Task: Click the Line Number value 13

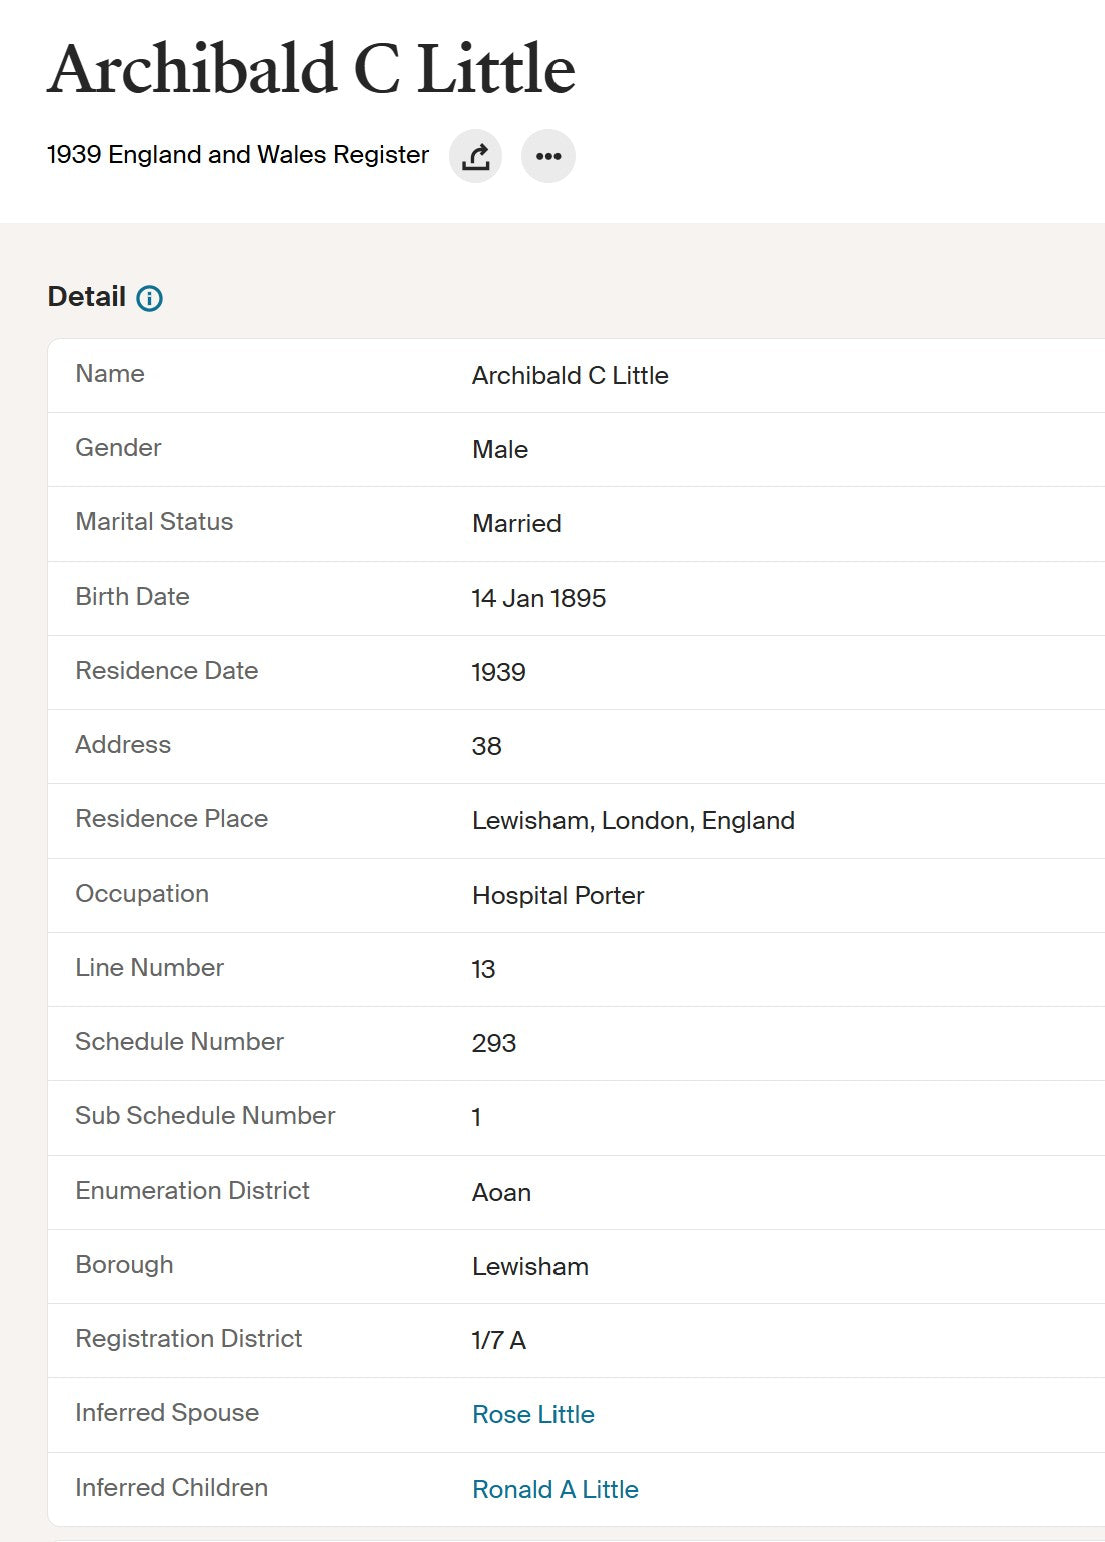Action: tap(483, 969)
